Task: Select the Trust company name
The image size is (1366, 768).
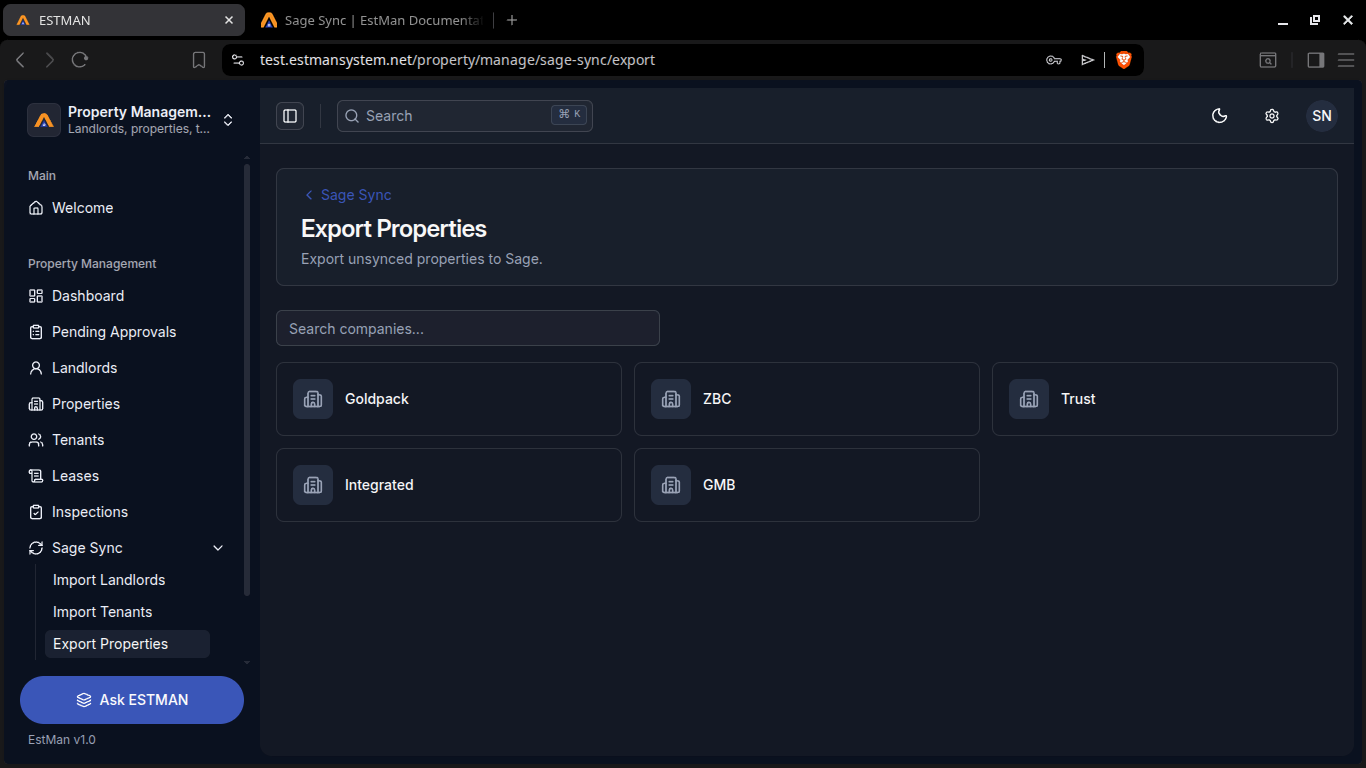Action: coord(1078,399)
